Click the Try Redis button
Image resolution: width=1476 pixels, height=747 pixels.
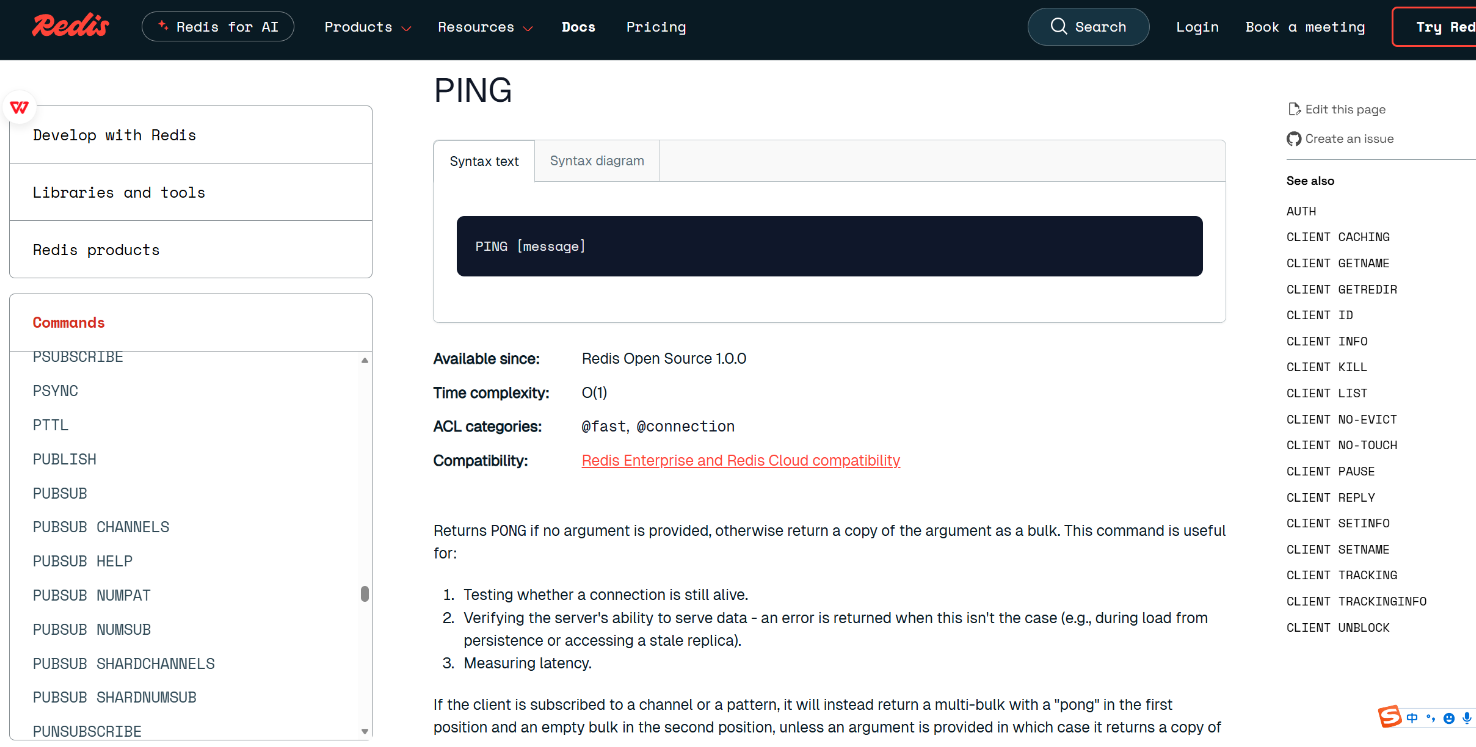pyautogui.click(x=1434, y=27)
